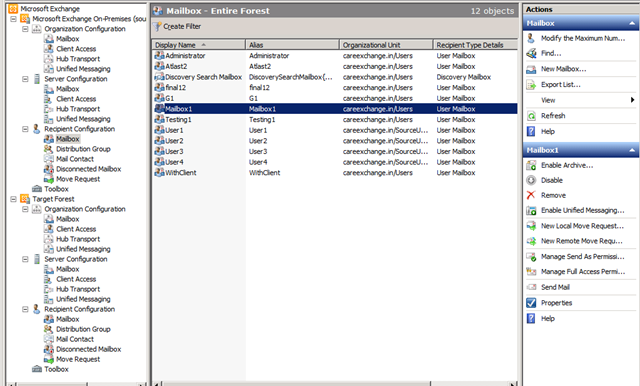Click the Disable mailbox icon
Viewport: 640px width, 386px height.
(531, 180)
